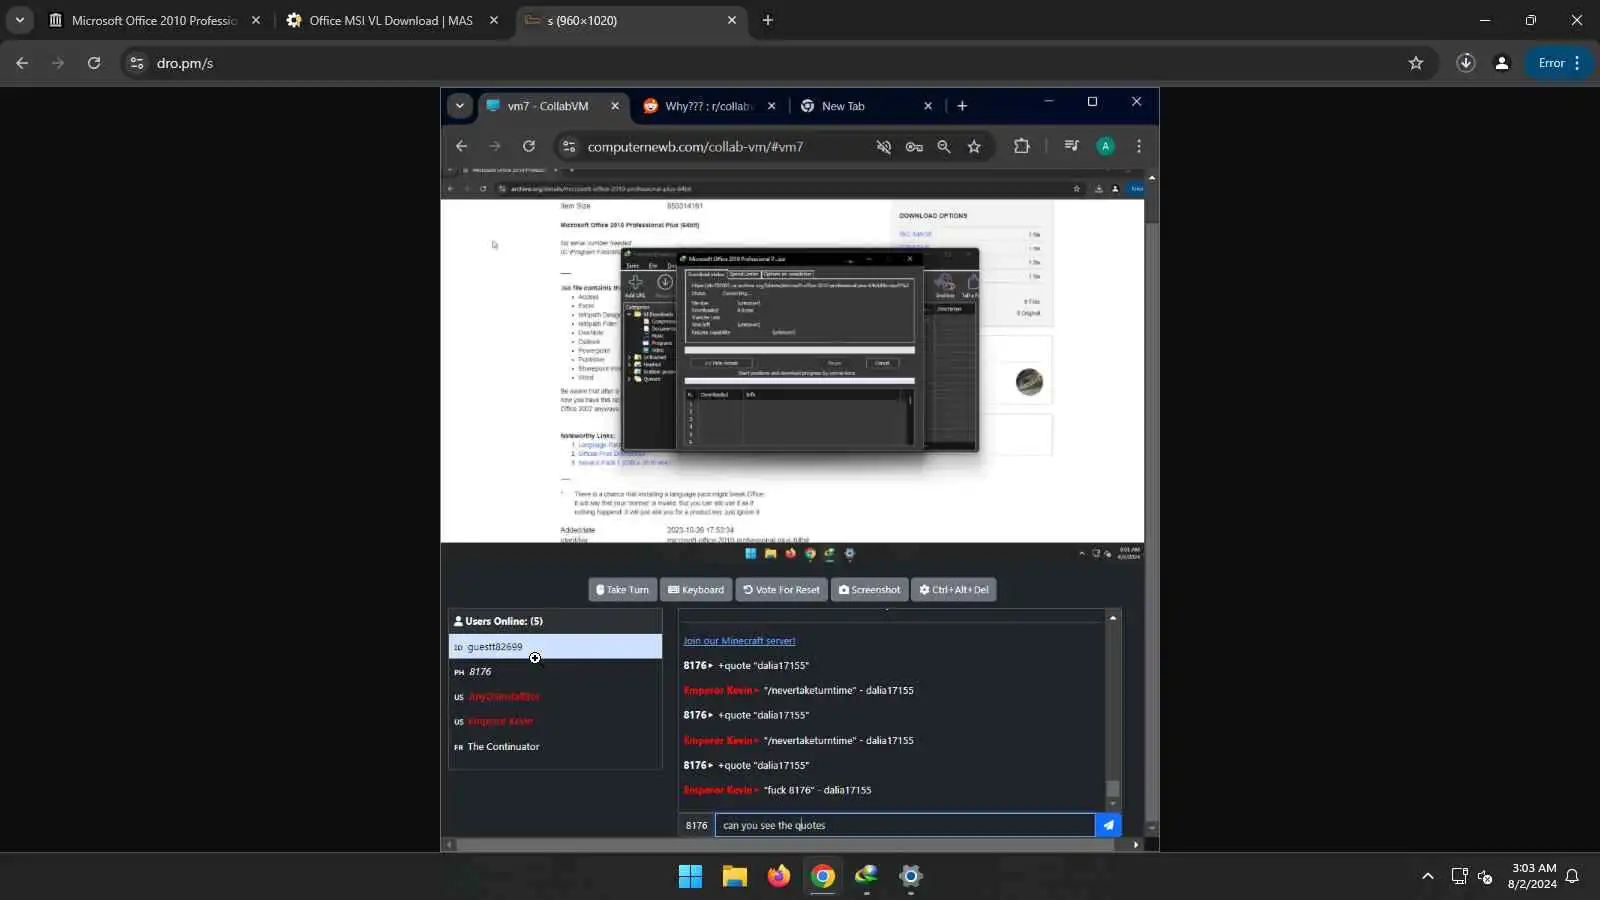Open the Join our Minecraft server! link
Image resolution: width=1600 pixels, height=900 pixels.
point(739,641)
